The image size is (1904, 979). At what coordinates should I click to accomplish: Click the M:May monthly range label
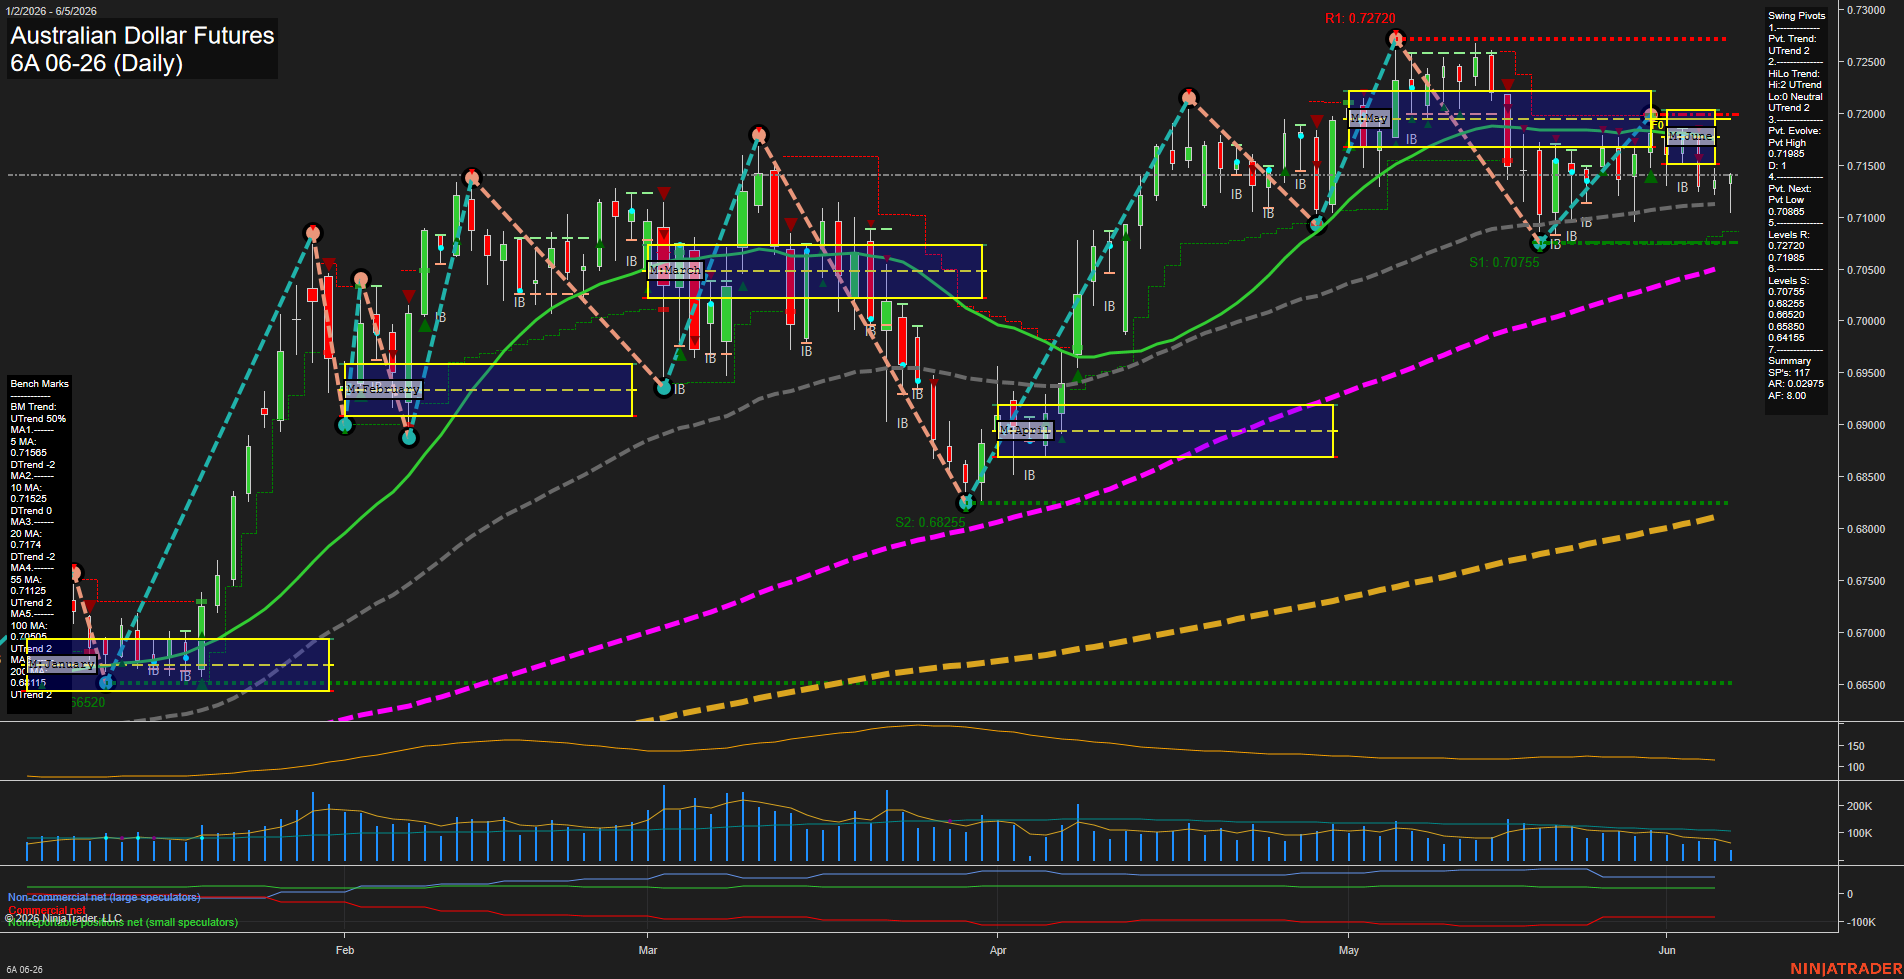(x=1369, y=118)
